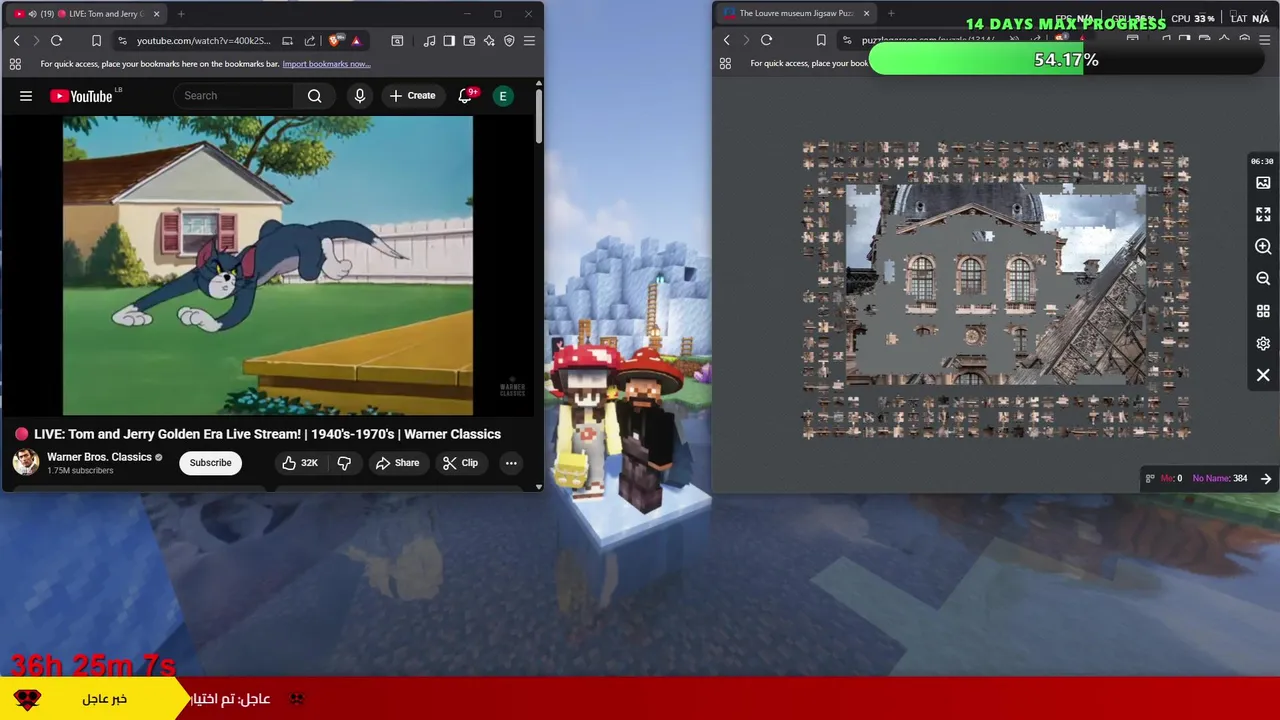Click Import bookmarks now link
Image resolution: width=1280 pixels, height=720 pixels.
326,64
